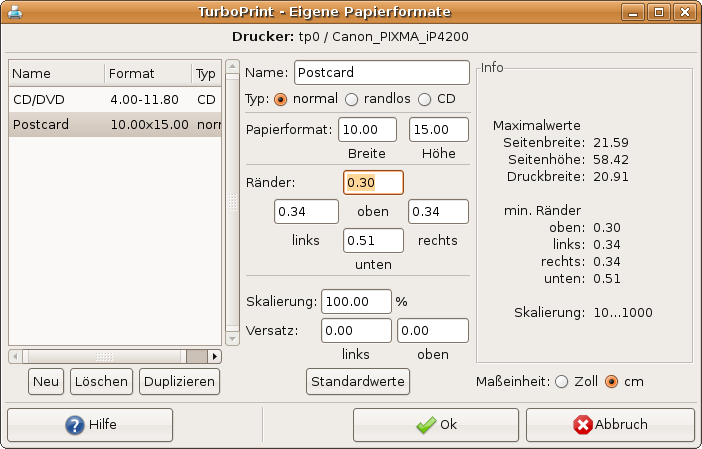Duplicate the selected format with Duplizieren
Image resolution: width=702 pixels, height=449 pixels.
tap(179, 381)
